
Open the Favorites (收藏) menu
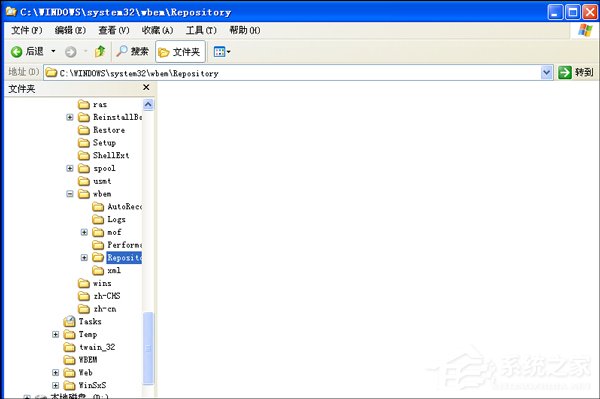pos(157,30)
